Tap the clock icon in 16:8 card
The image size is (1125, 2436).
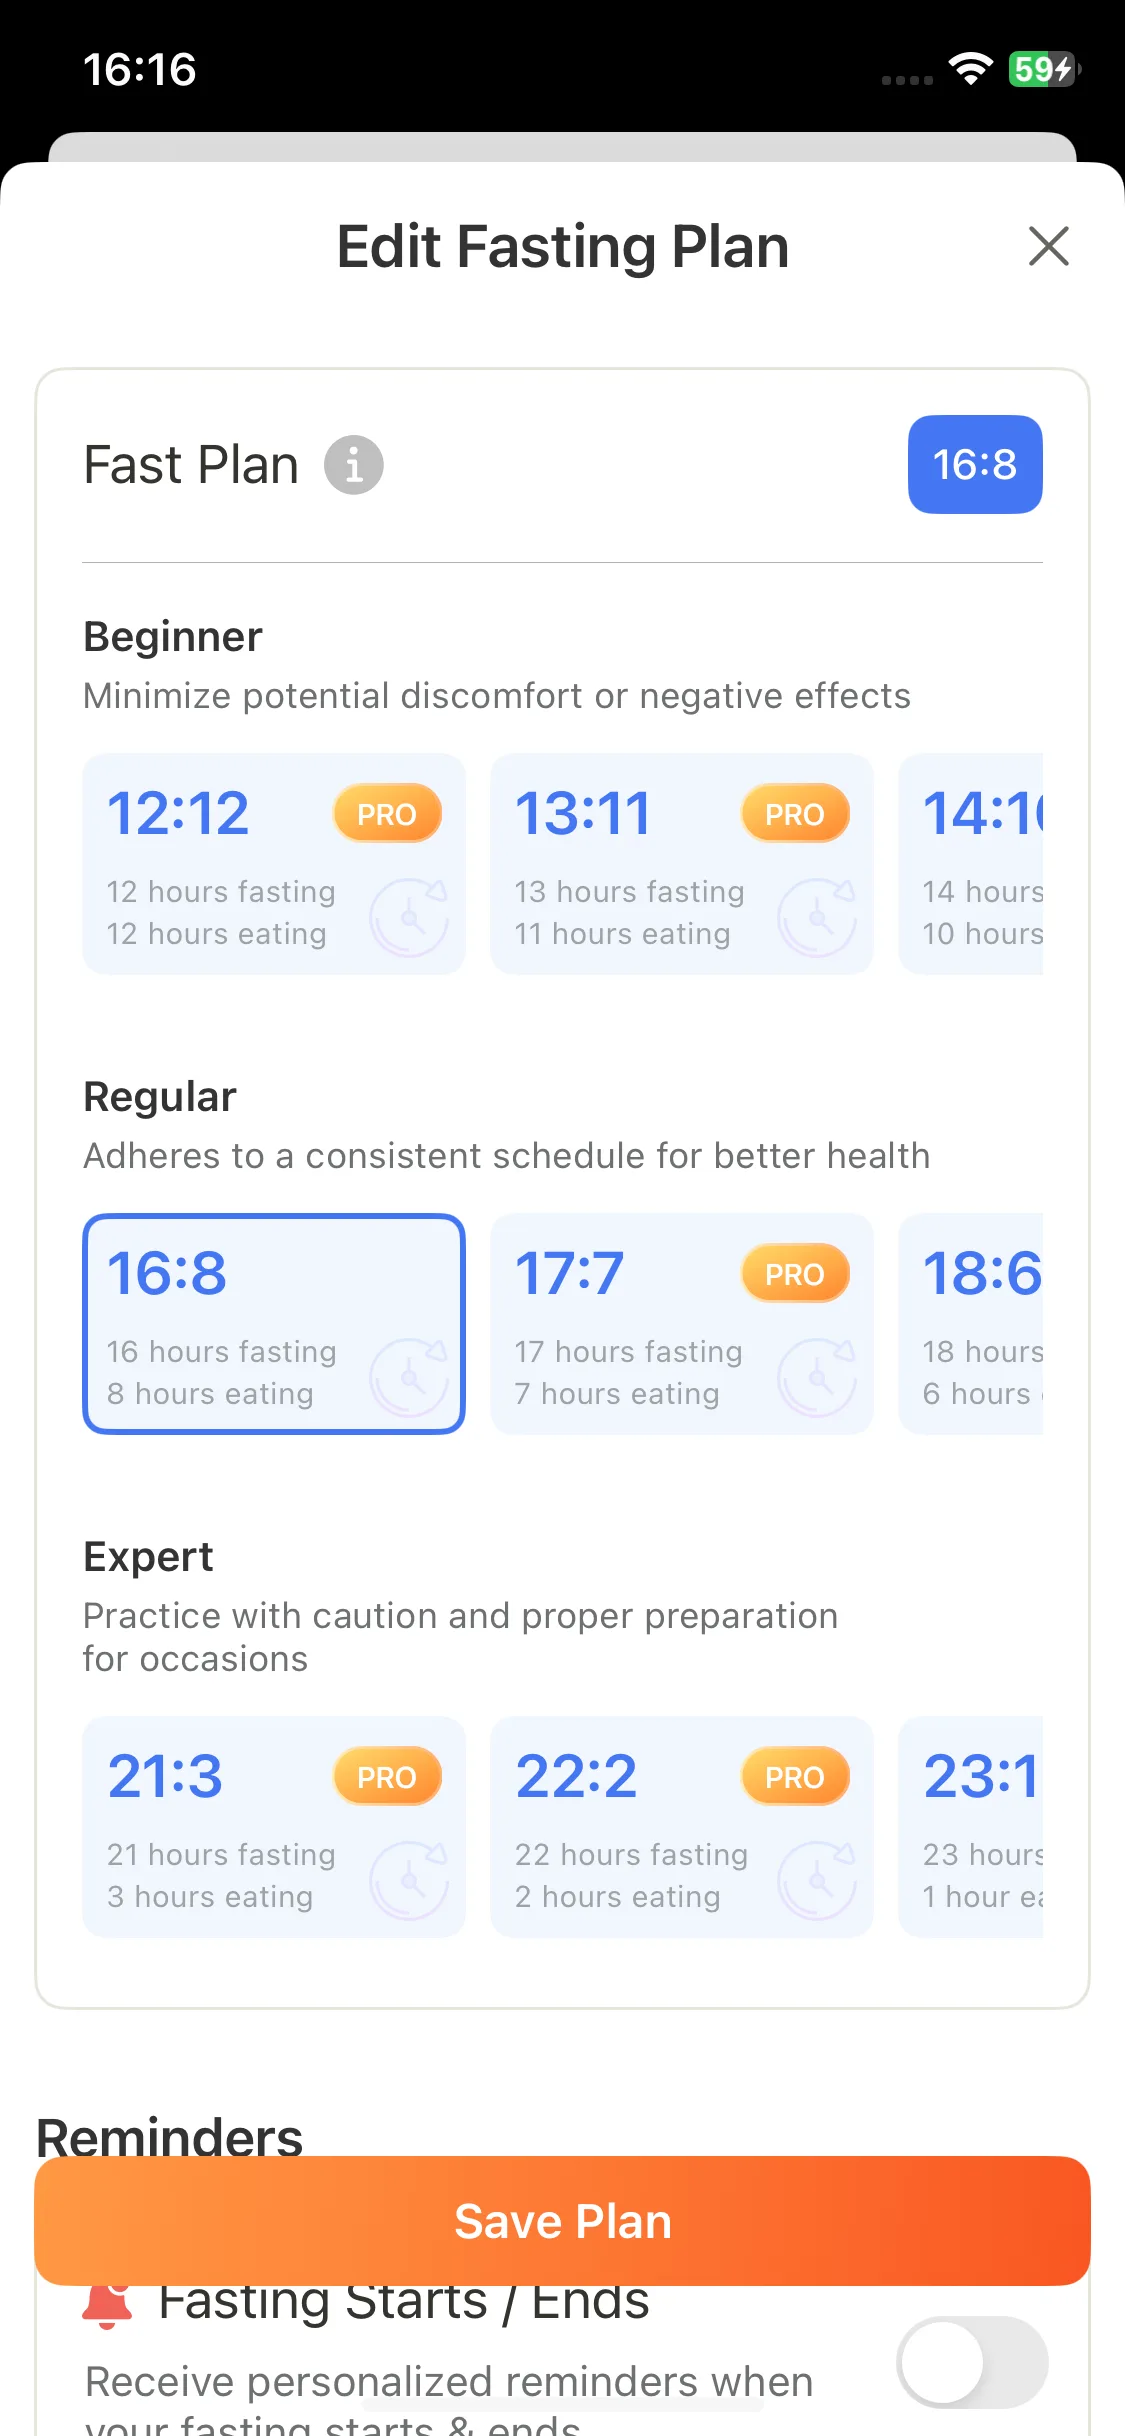[409, 1377]
